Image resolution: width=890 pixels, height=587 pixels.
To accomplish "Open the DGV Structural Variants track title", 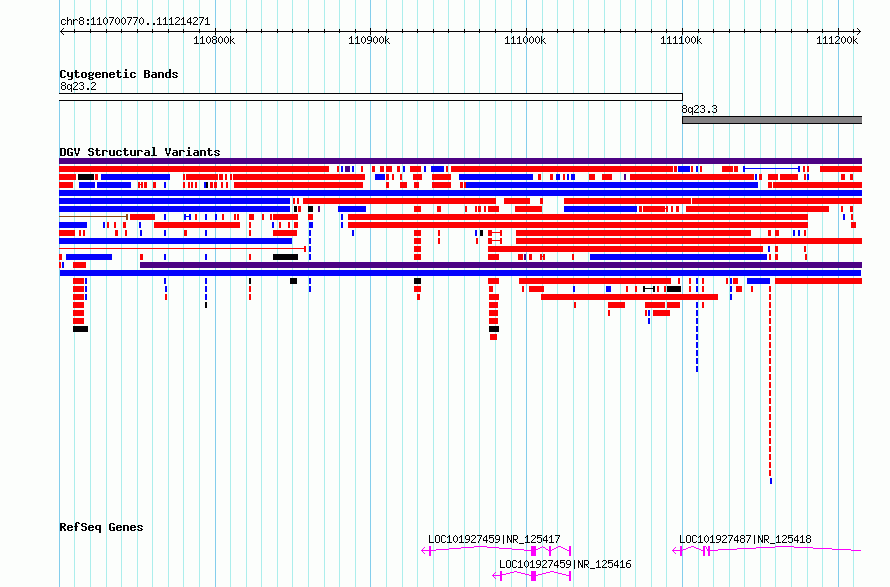I will click(x=140, y=152).
